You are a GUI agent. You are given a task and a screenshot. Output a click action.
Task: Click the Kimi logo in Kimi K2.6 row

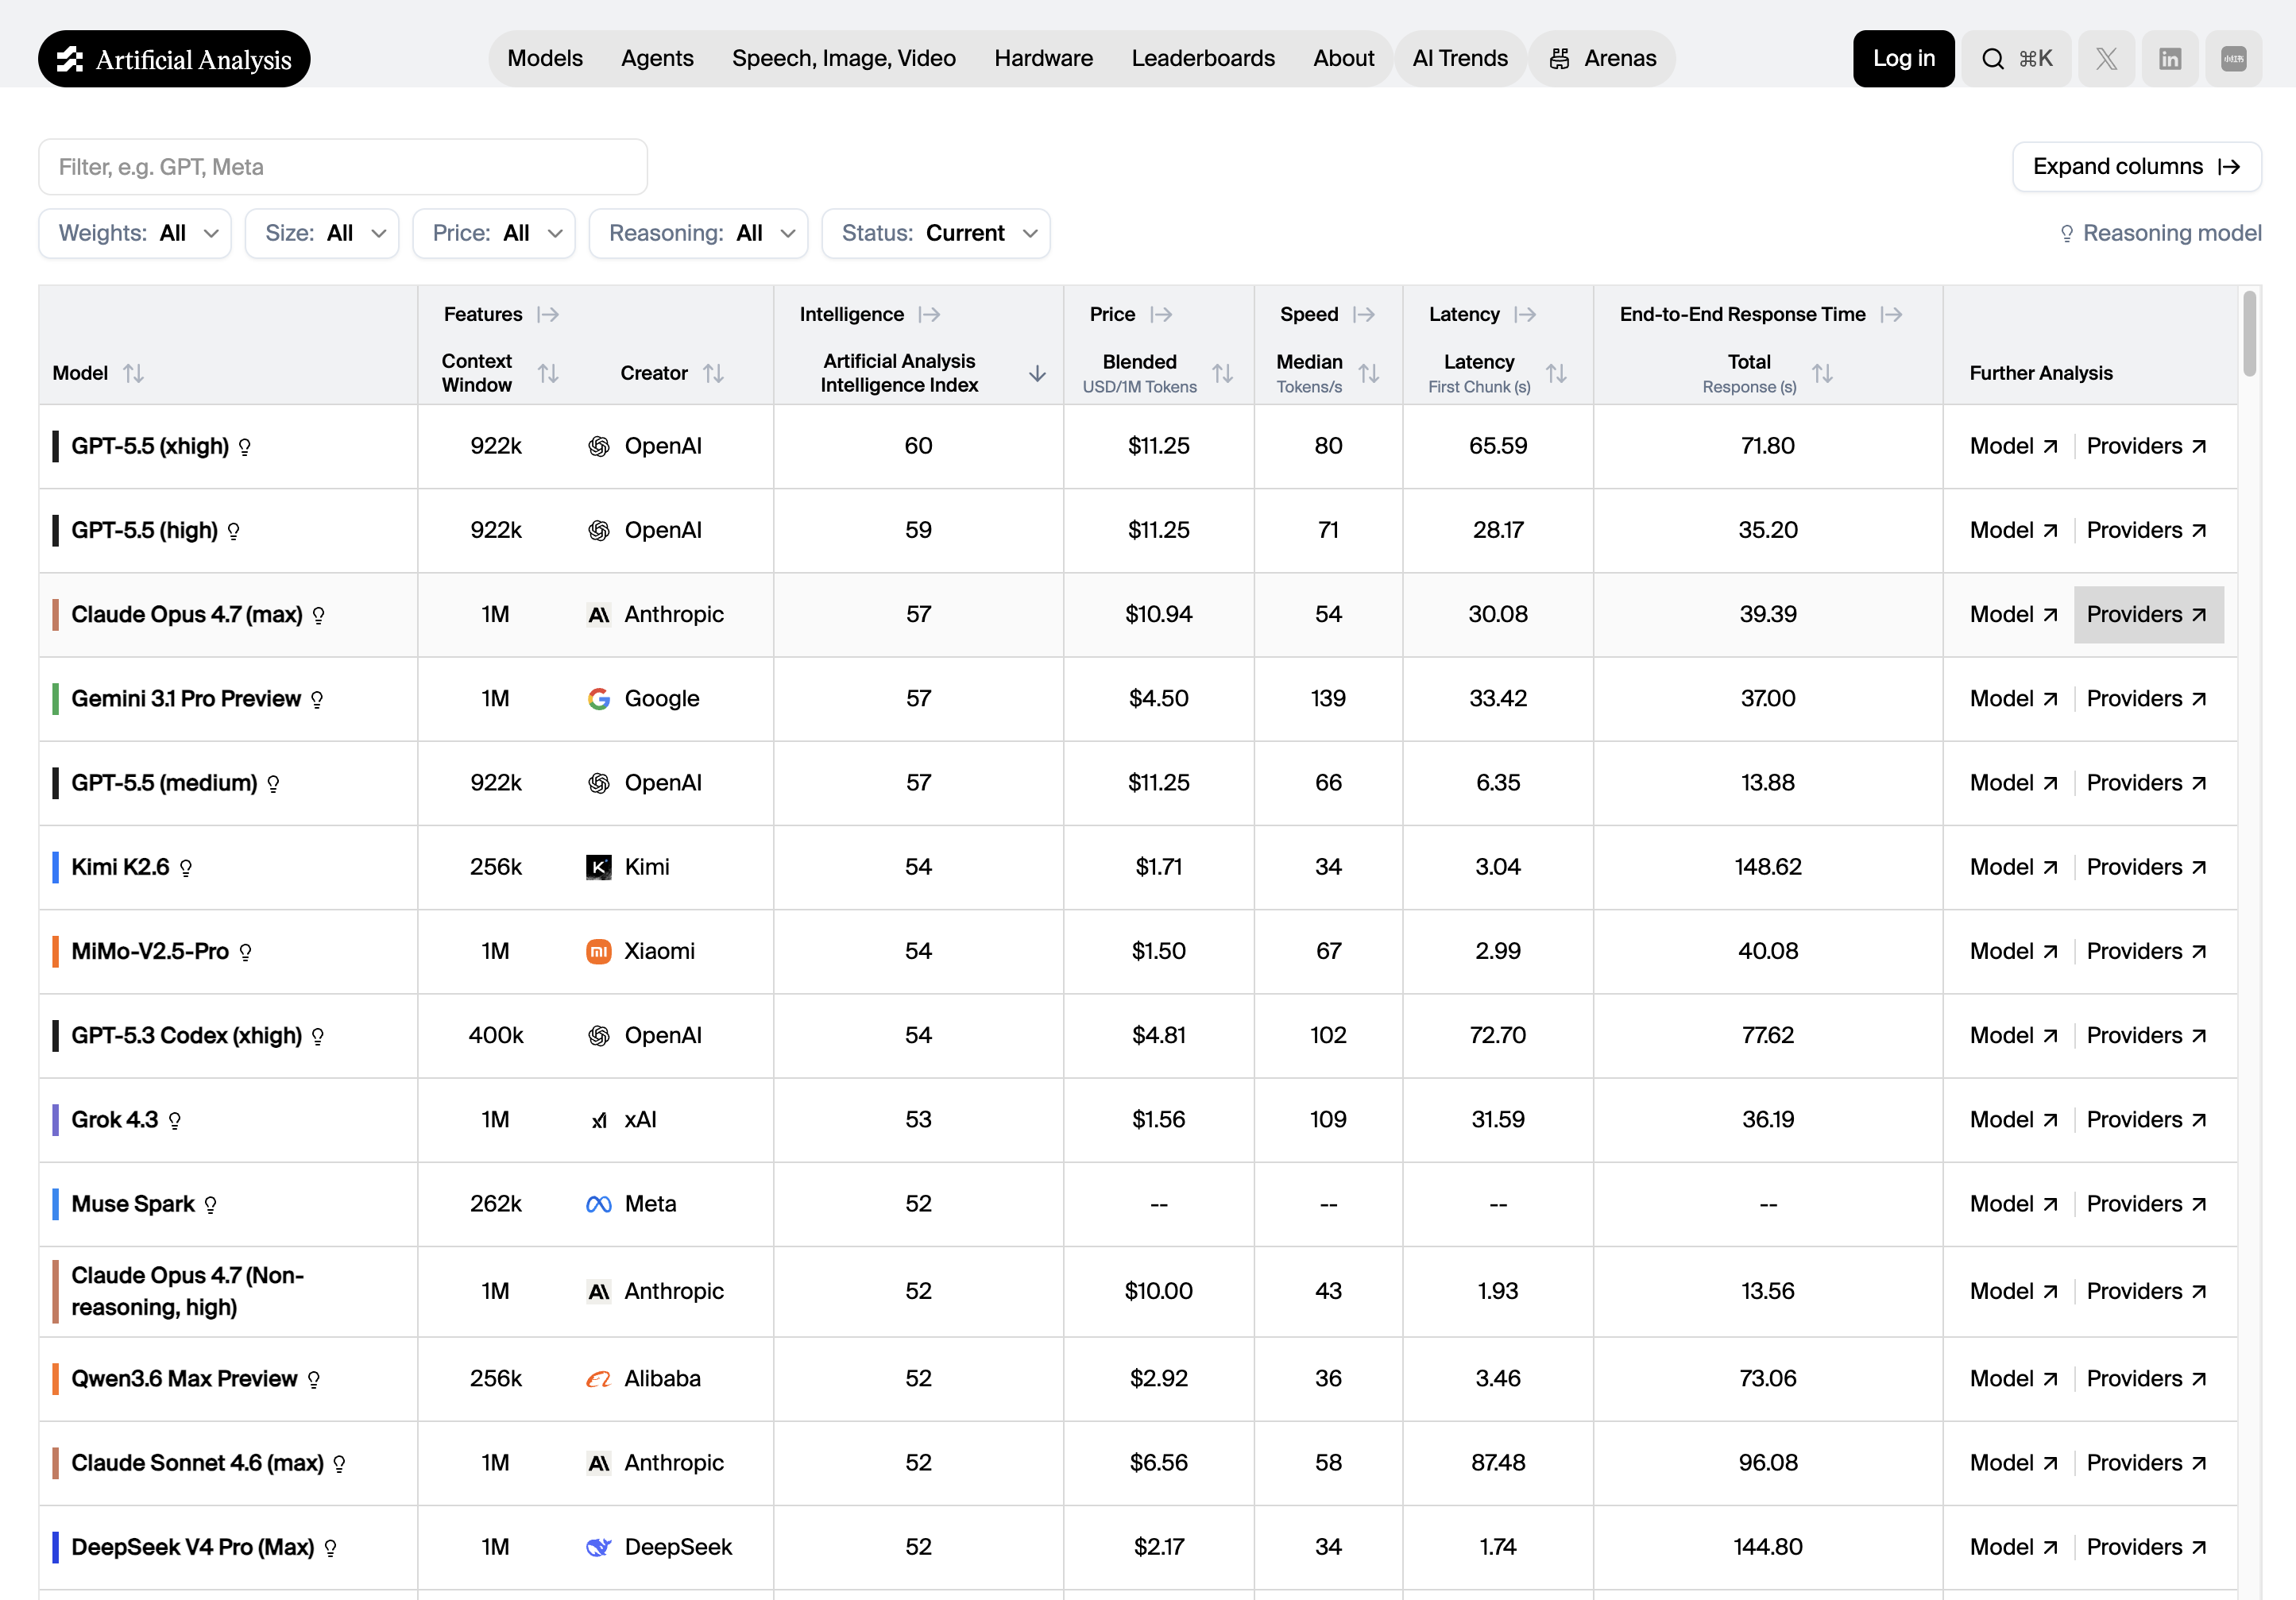click(598, 867)
